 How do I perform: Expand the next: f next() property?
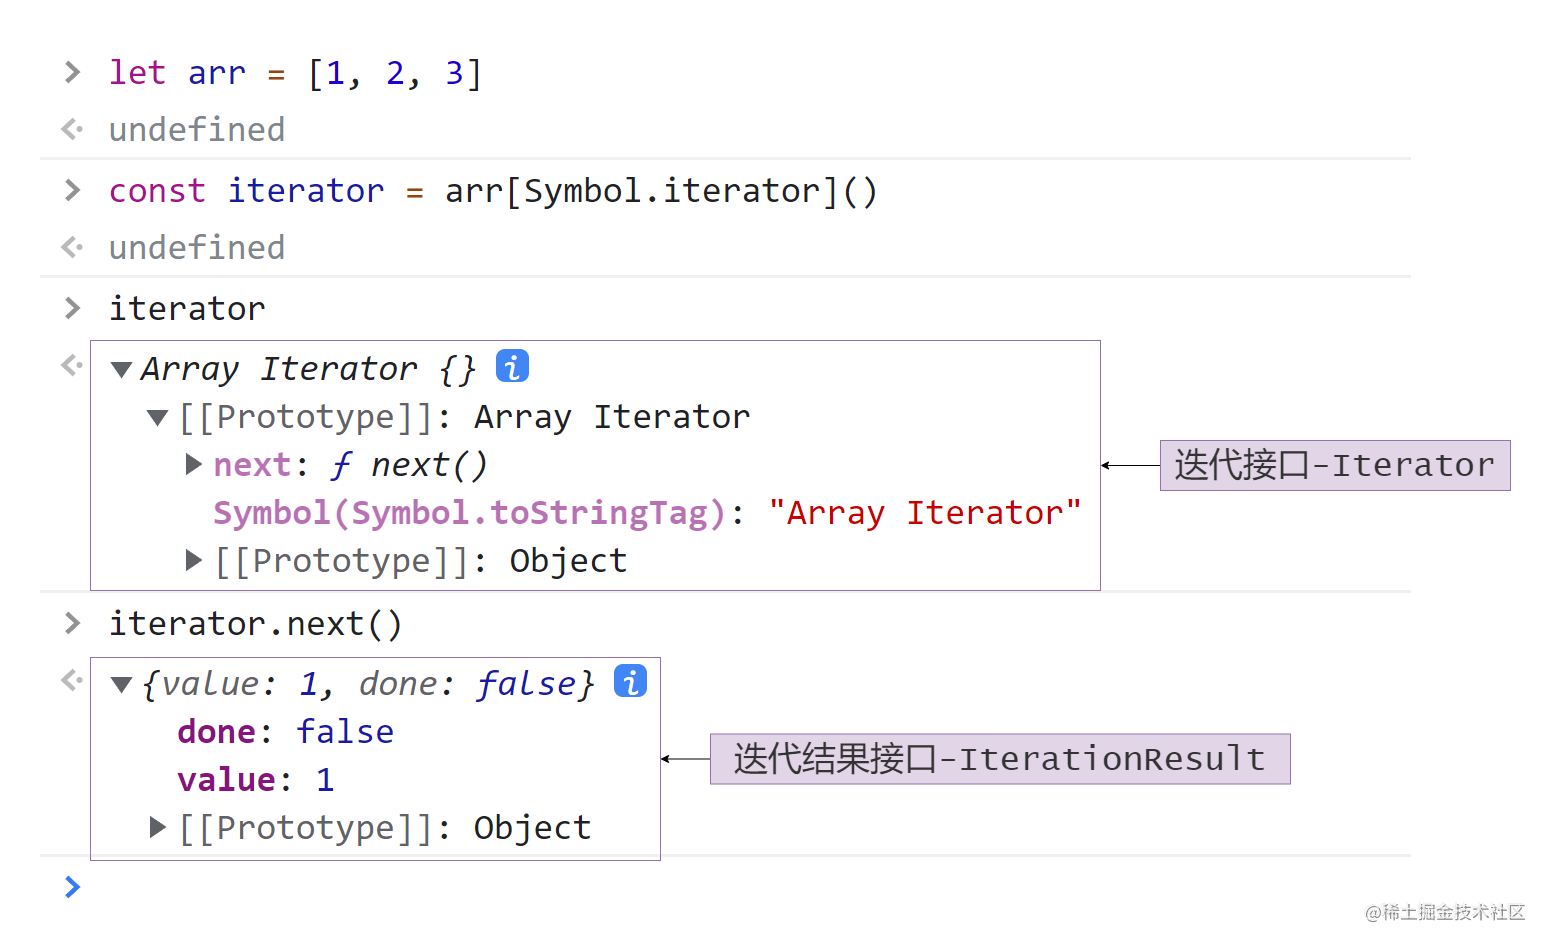(x=192, y=463)
